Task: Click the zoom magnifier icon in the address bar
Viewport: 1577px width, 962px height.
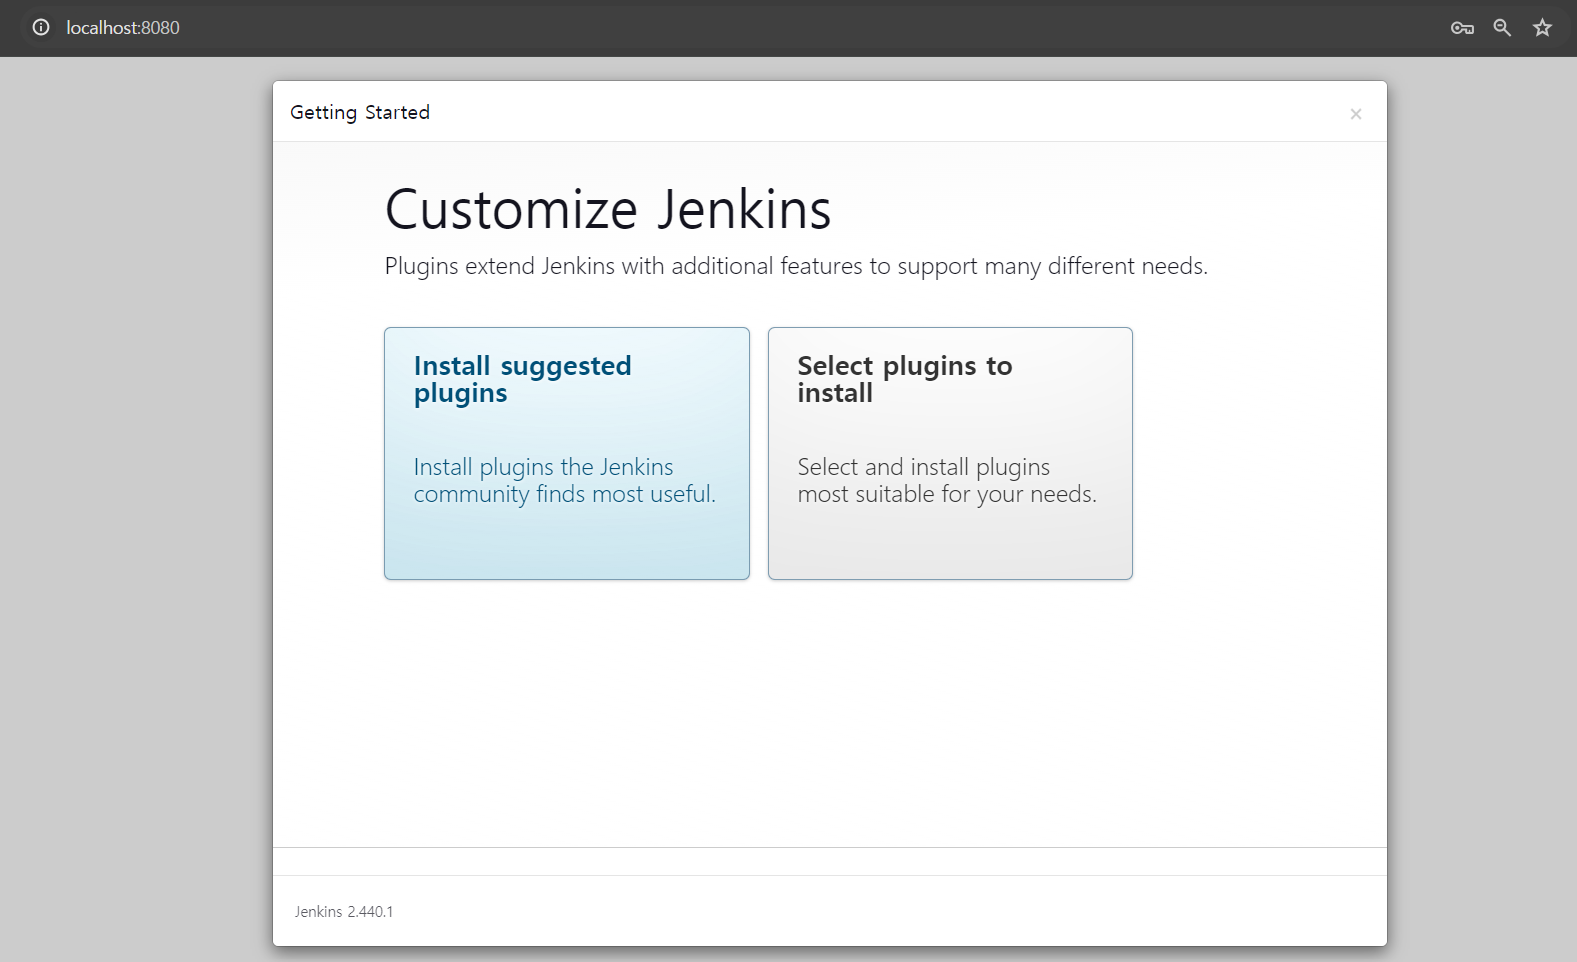Action: click(1502, 28)
